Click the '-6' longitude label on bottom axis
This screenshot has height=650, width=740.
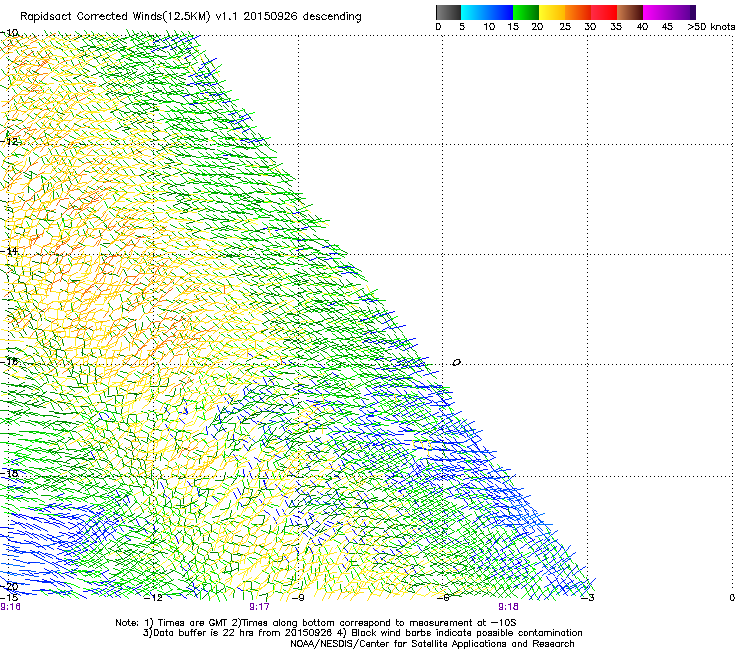click(x=443, y=598)
